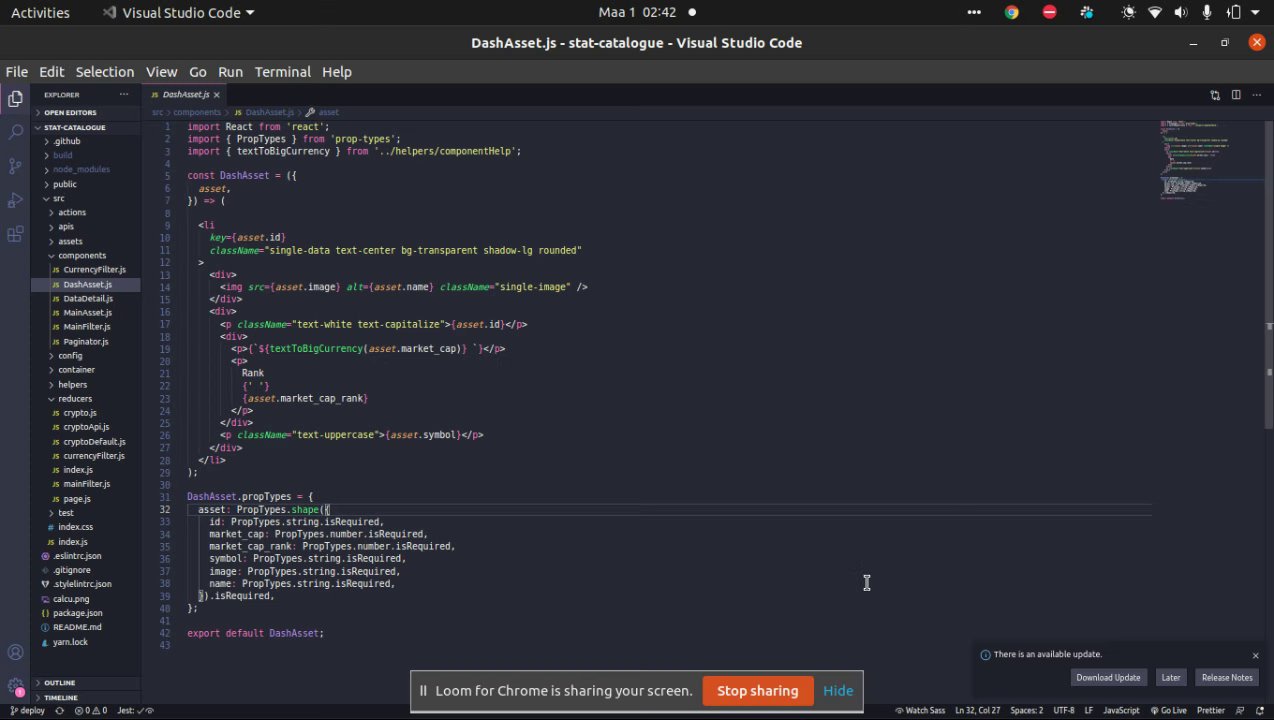This screenshot has width=1274, height=720.
Task: Select the DashAsset.js editor tab
Action: 183,95
